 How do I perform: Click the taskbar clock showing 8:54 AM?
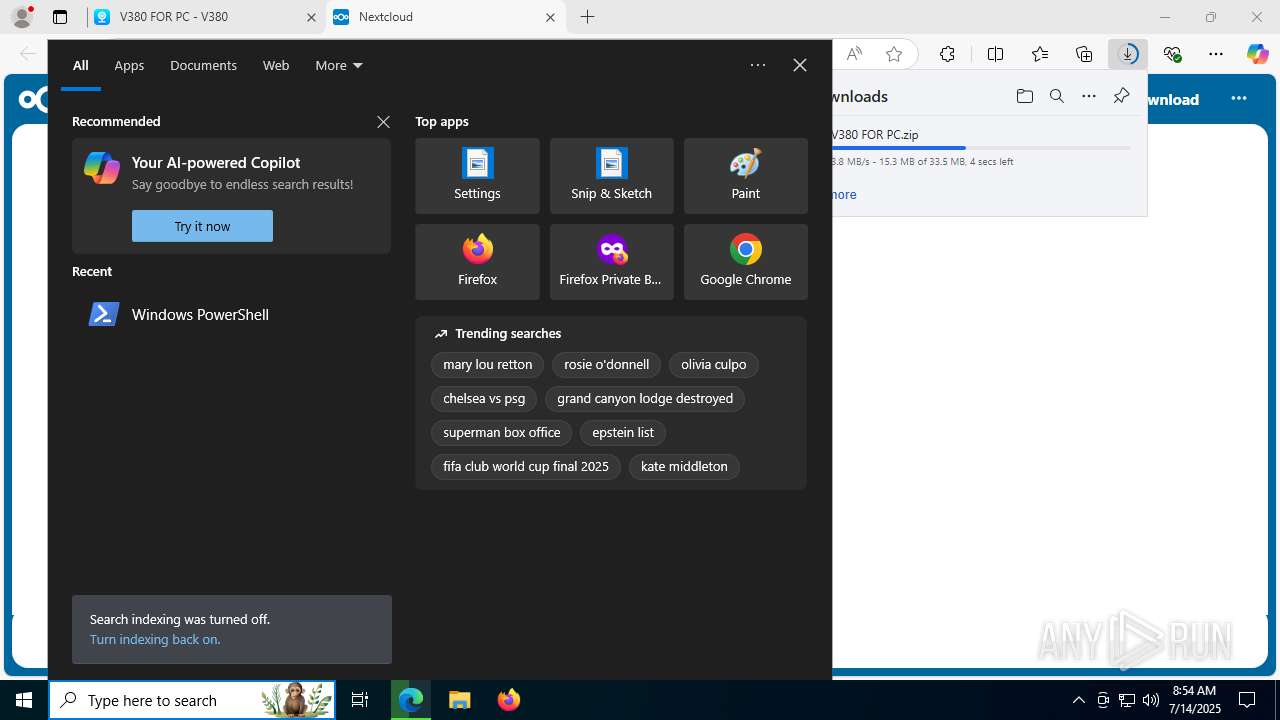[1196, 700]
